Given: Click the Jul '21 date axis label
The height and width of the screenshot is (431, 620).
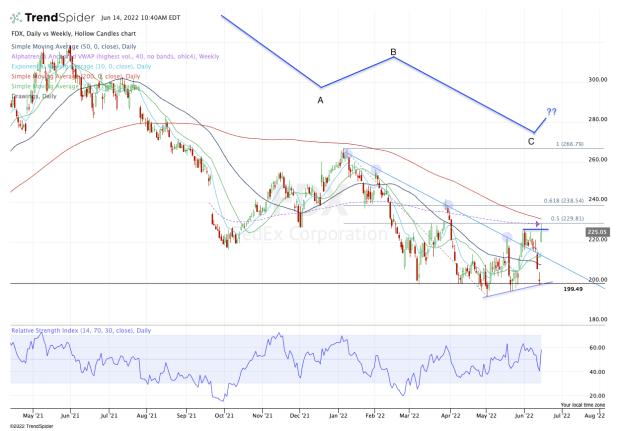Looking at the screenshot, I should click(109, 416).
